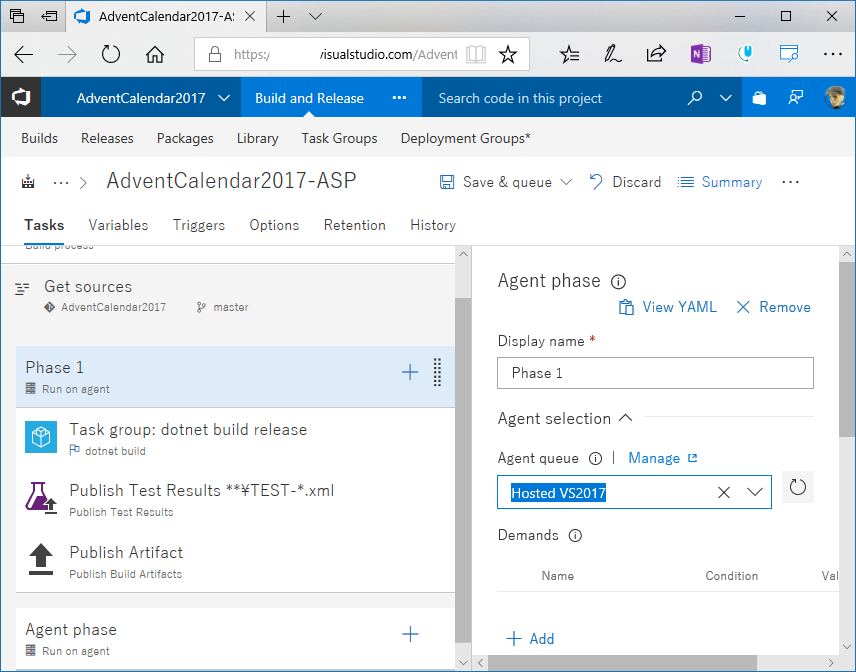Open the Packages hub
Image resolution: width=856 pixels, height=672 pixels.
point(185,139)
